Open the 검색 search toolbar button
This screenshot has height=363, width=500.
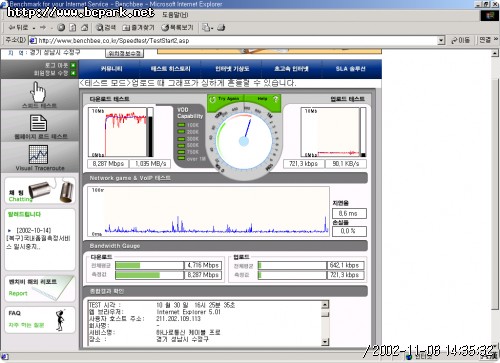106,28
